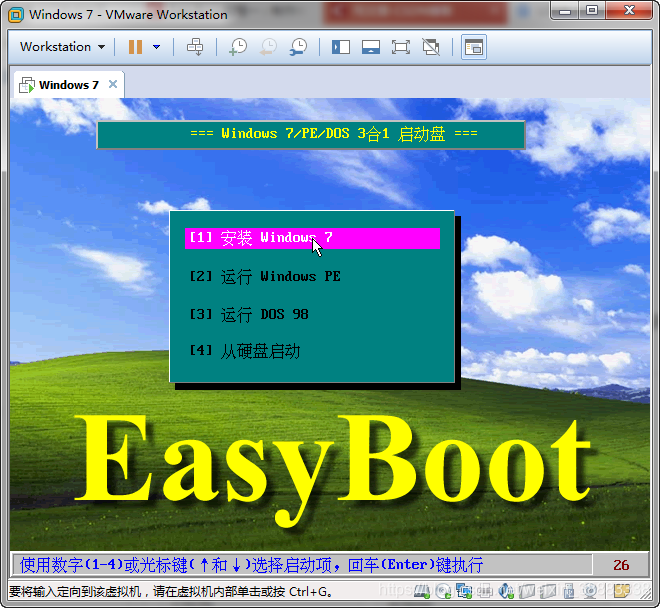Select [4] 从硬盘启动 boot option
The image size is (660, 608).
[245, 351]
